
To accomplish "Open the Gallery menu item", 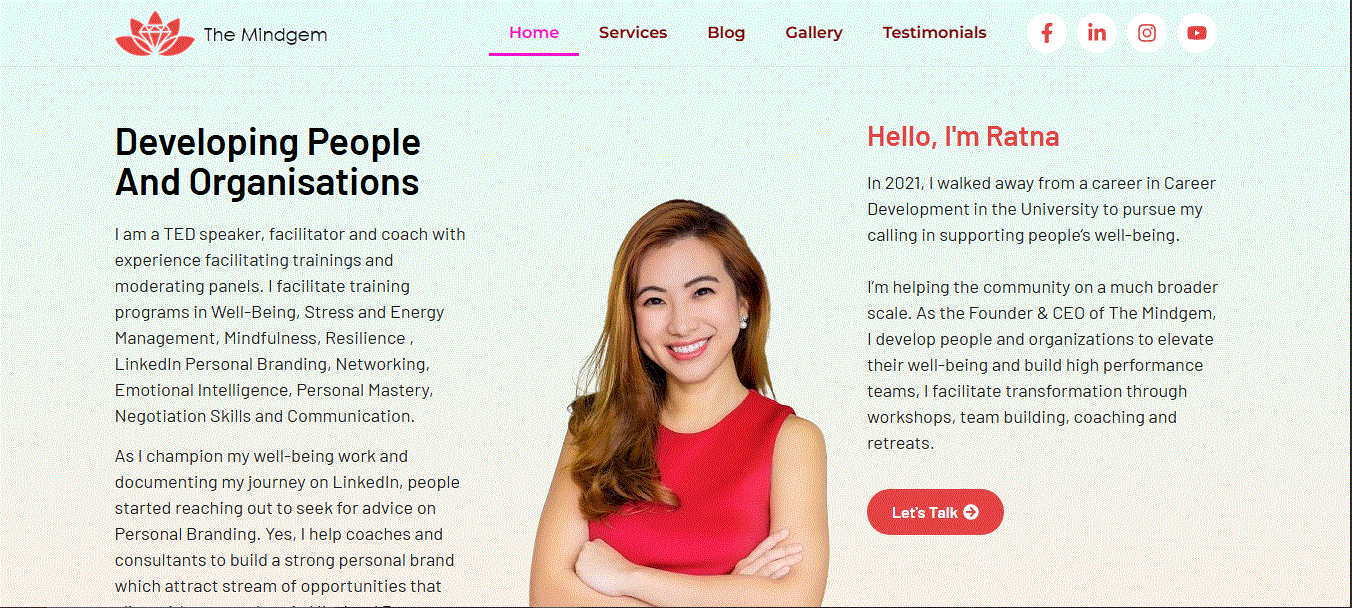I will [x=814, y=32].
